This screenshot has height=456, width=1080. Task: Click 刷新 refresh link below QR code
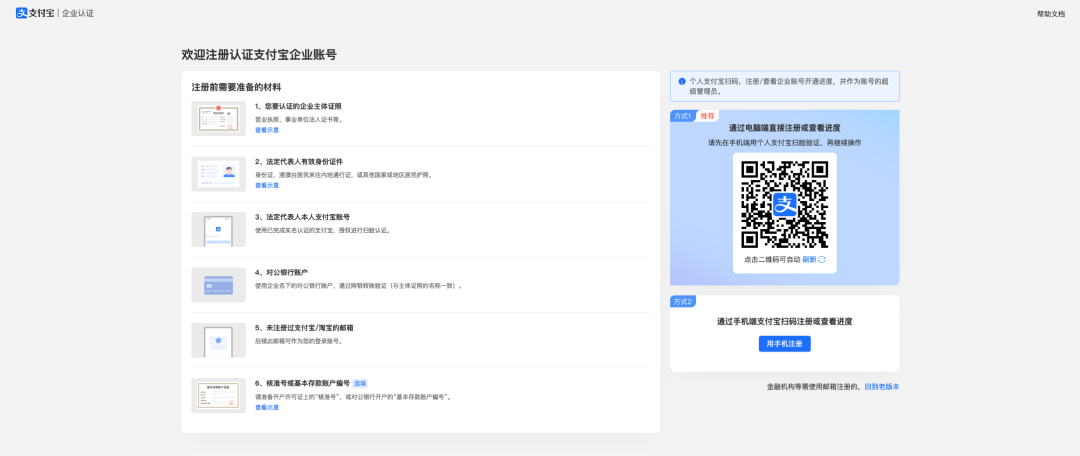[809, 260]
